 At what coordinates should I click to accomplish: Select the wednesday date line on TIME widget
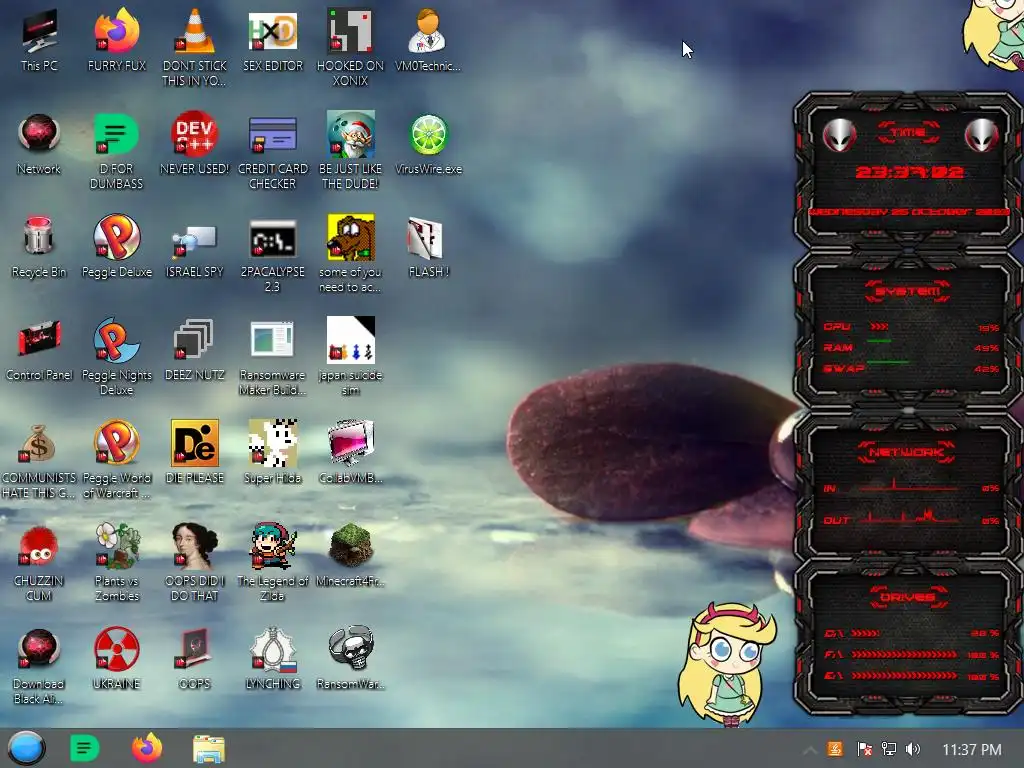(x=909, y=212)
